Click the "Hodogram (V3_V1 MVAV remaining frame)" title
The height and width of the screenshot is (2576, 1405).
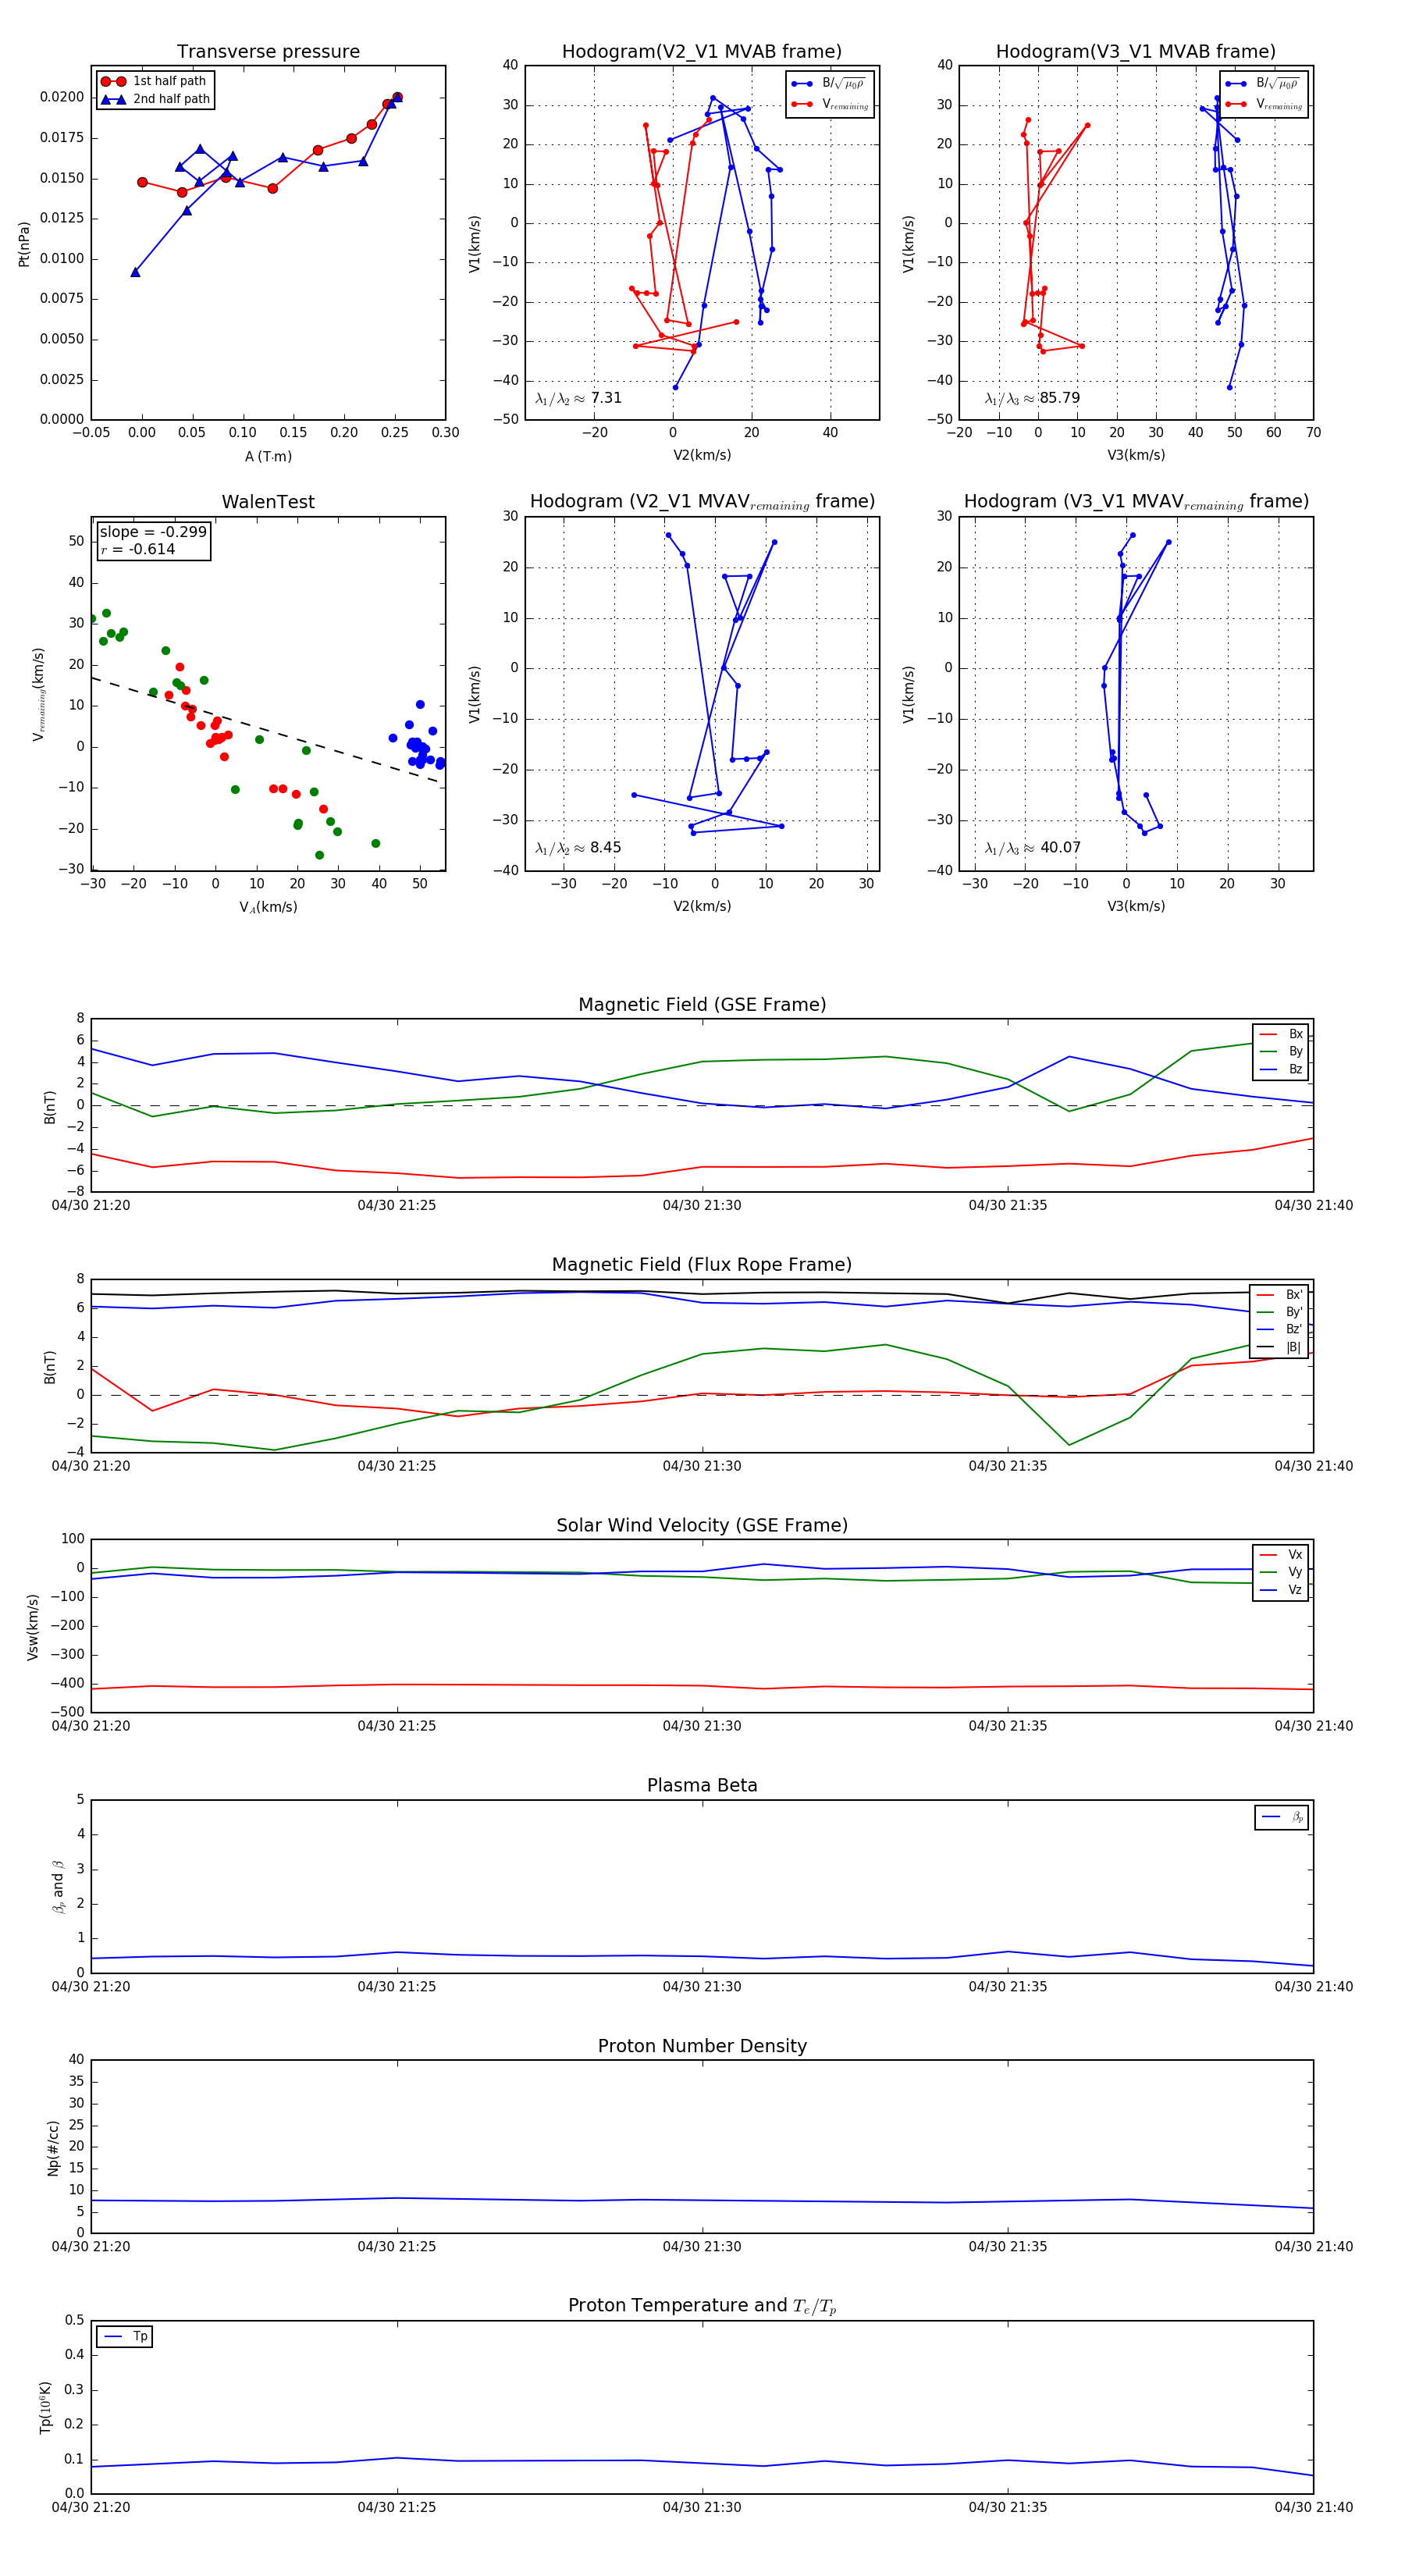pyautogui.click(x=1136, y=502)
